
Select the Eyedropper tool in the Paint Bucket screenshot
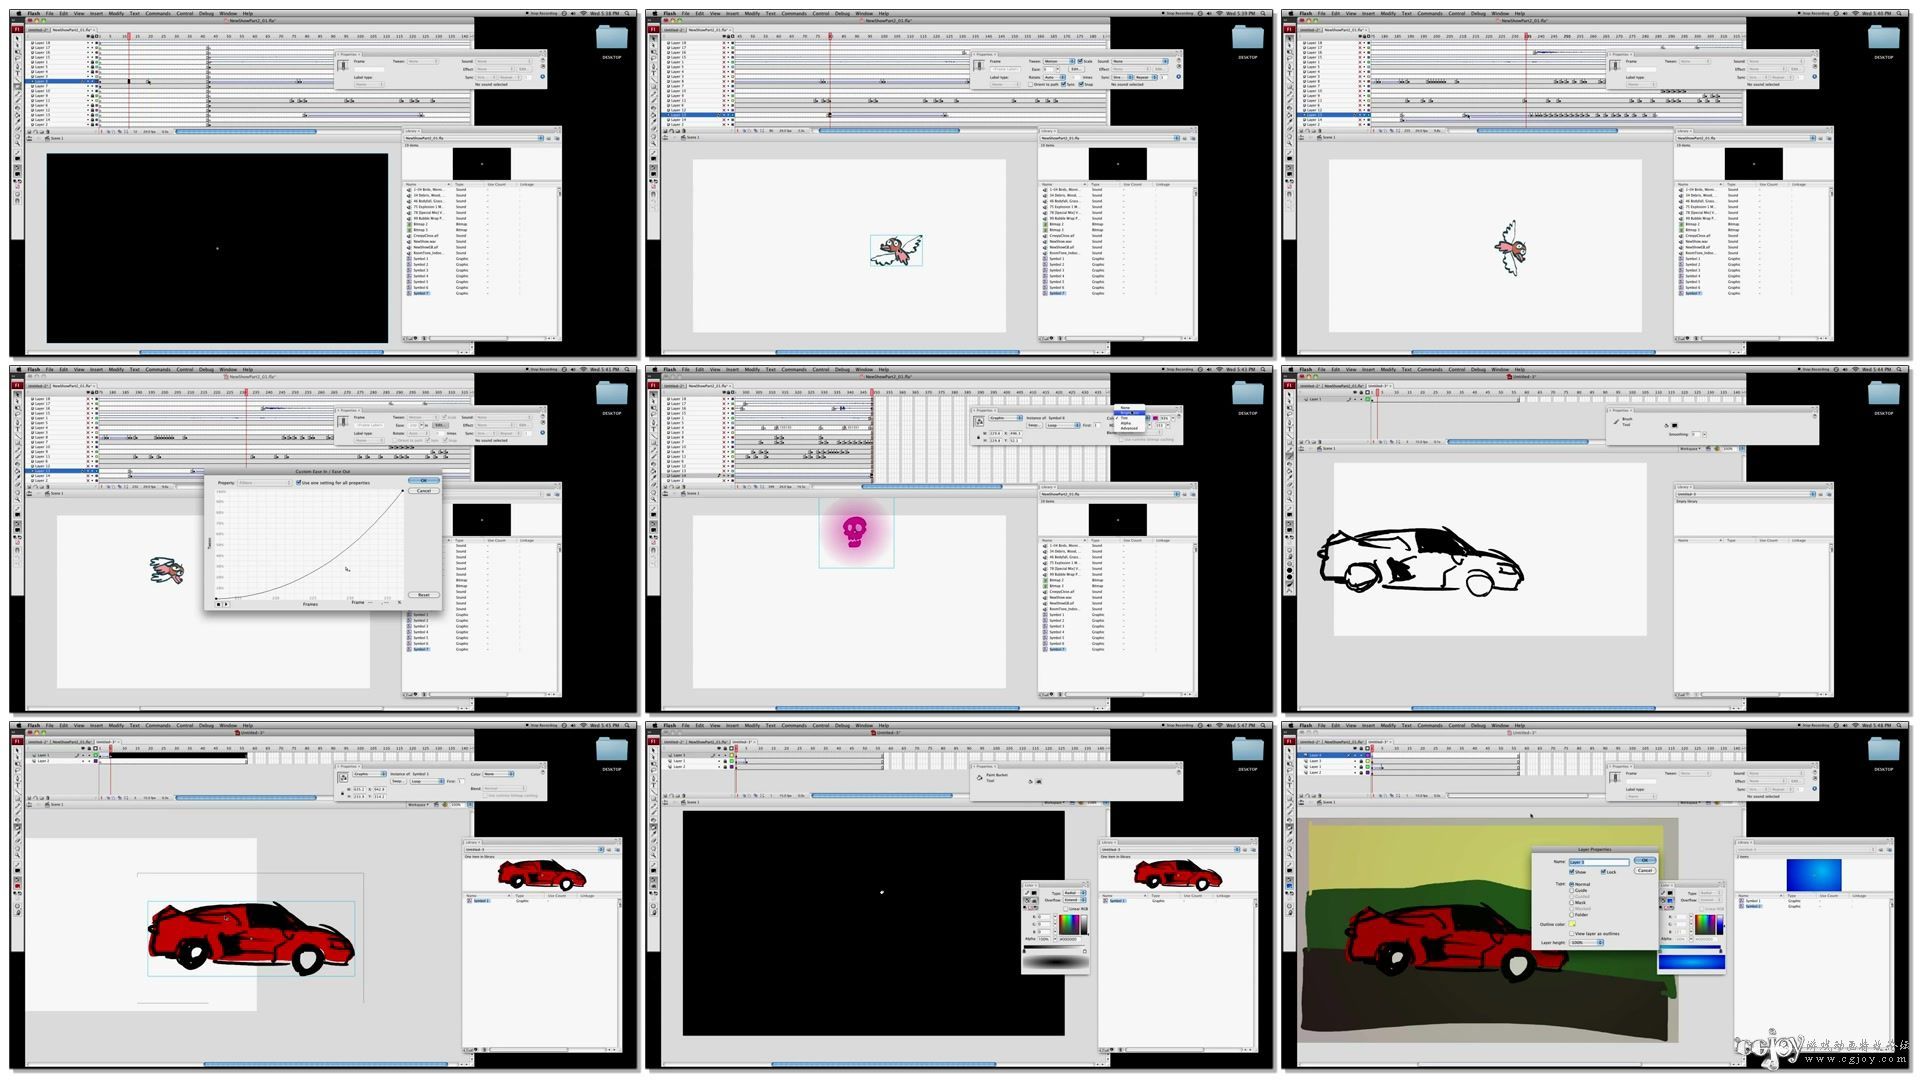click(x=653, y=833)
